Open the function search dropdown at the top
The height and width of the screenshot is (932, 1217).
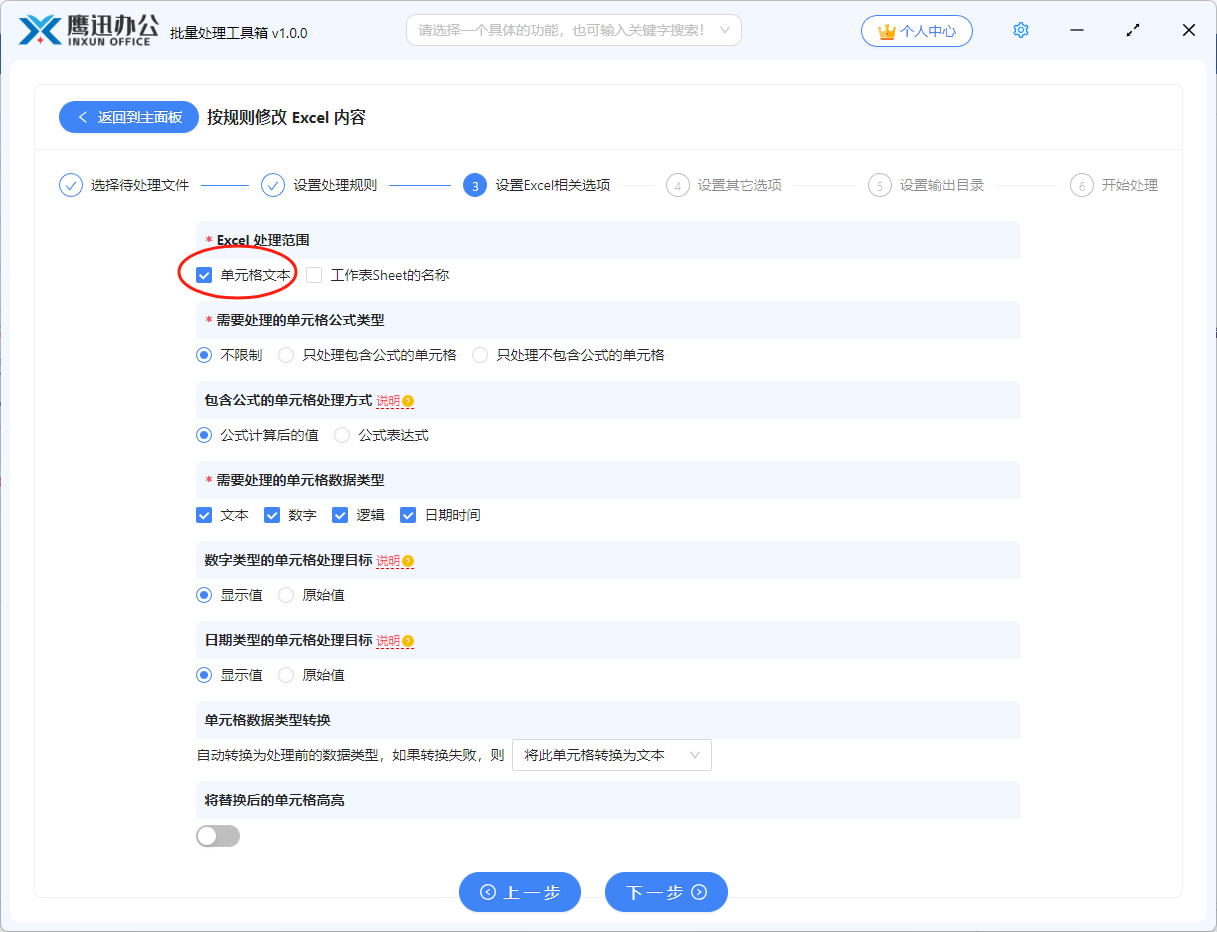573,30
